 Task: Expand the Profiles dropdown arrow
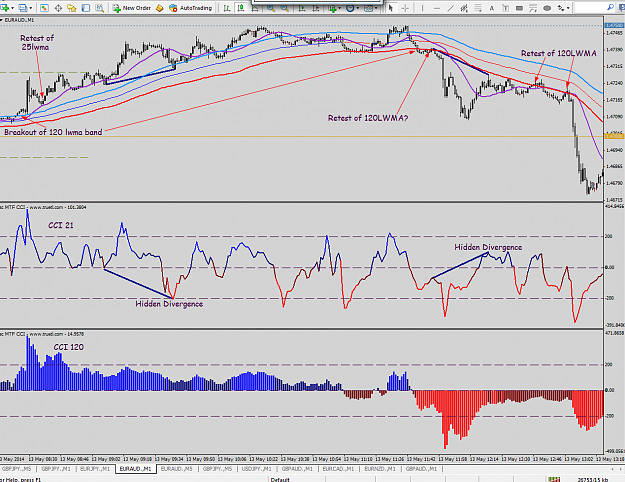31,8
